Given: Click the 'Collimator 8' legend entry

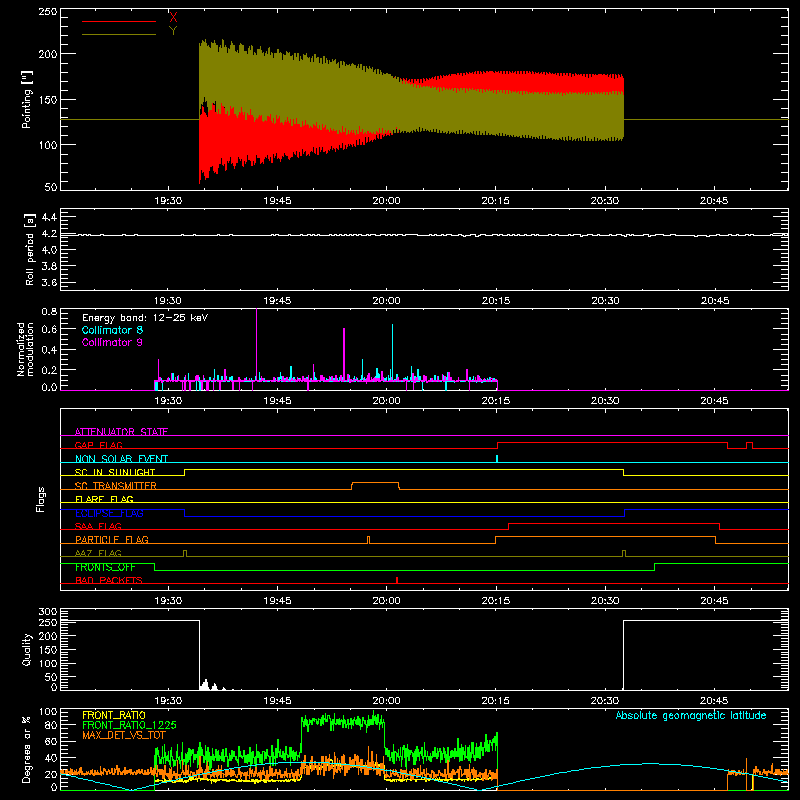Looking at the screenshot, I should point(112,330).
